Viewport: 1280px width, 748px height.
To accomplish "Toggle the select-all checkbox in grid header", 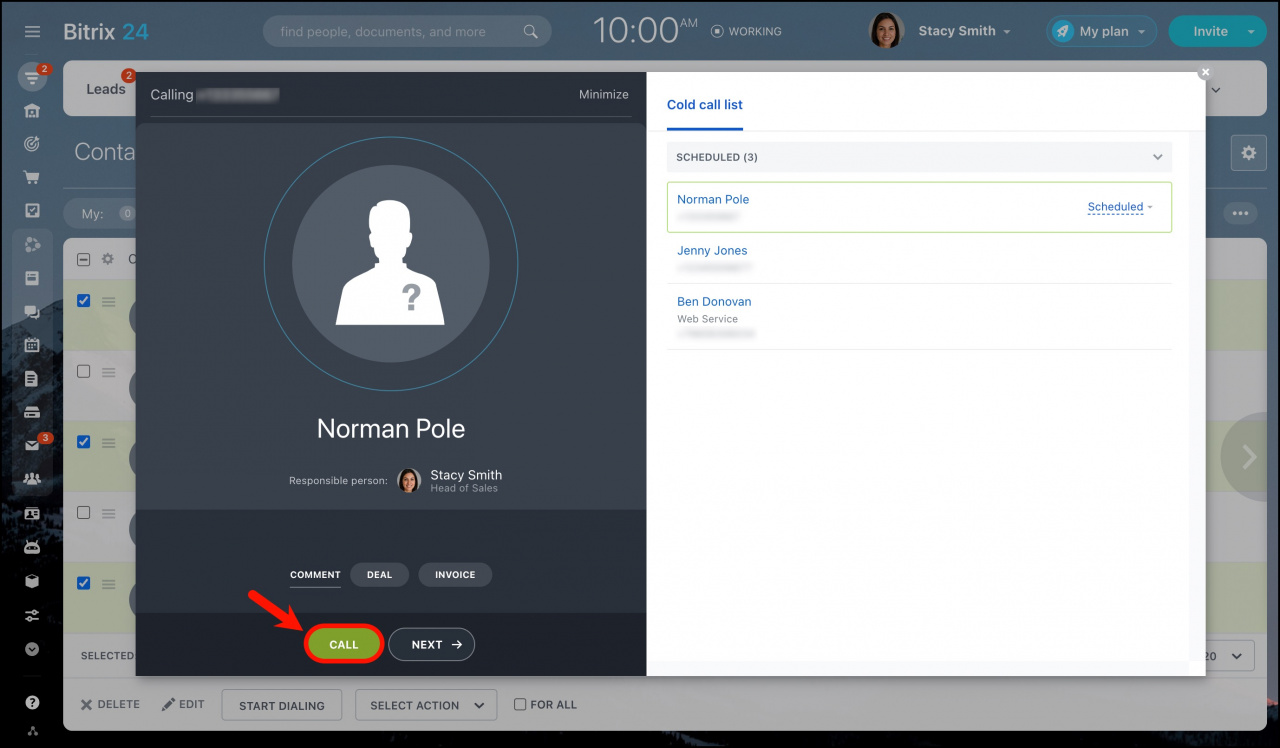I will [84, 259].
